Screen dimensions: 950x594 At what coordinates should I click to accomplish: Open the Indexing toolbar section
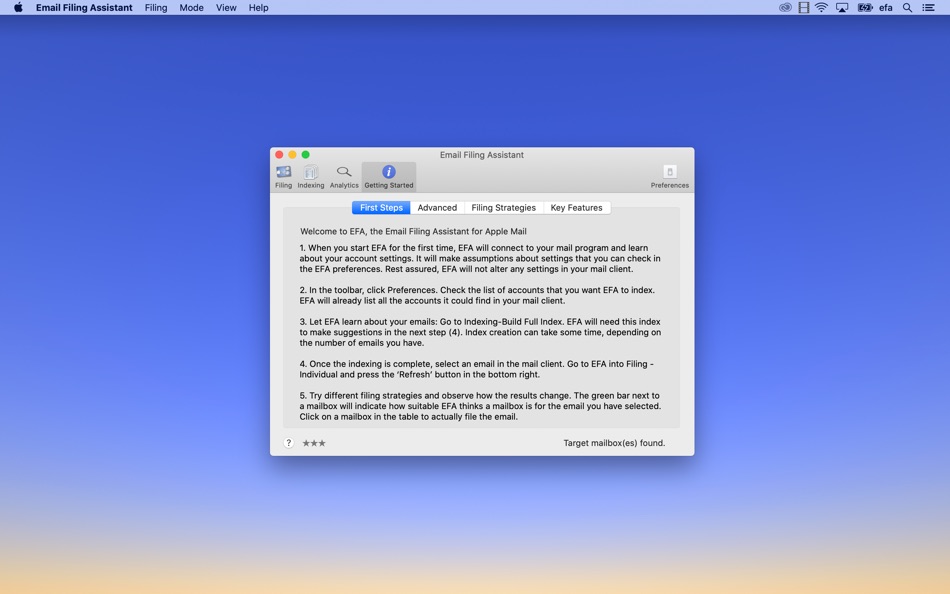(310, 176)
